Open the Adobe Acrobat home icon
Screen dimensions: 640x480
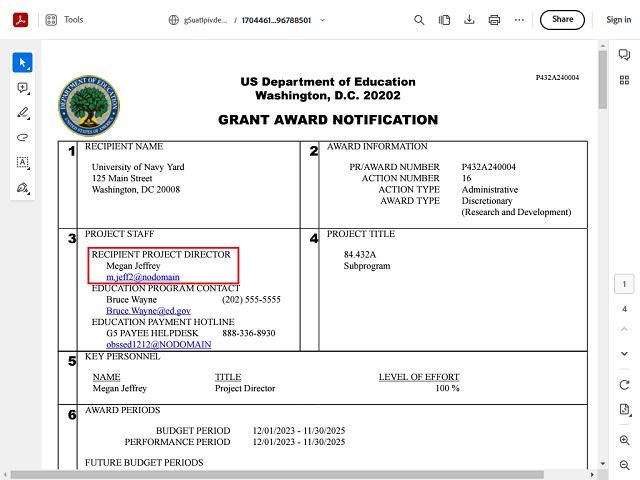click(20, 20)
